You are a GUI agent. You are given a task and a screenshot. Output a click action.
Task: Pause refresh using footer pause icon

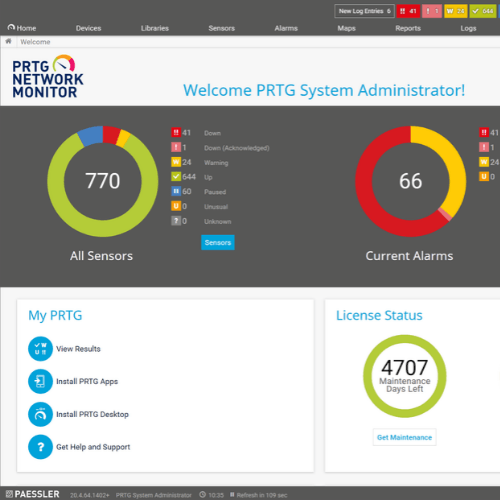(x=232, y=495)
